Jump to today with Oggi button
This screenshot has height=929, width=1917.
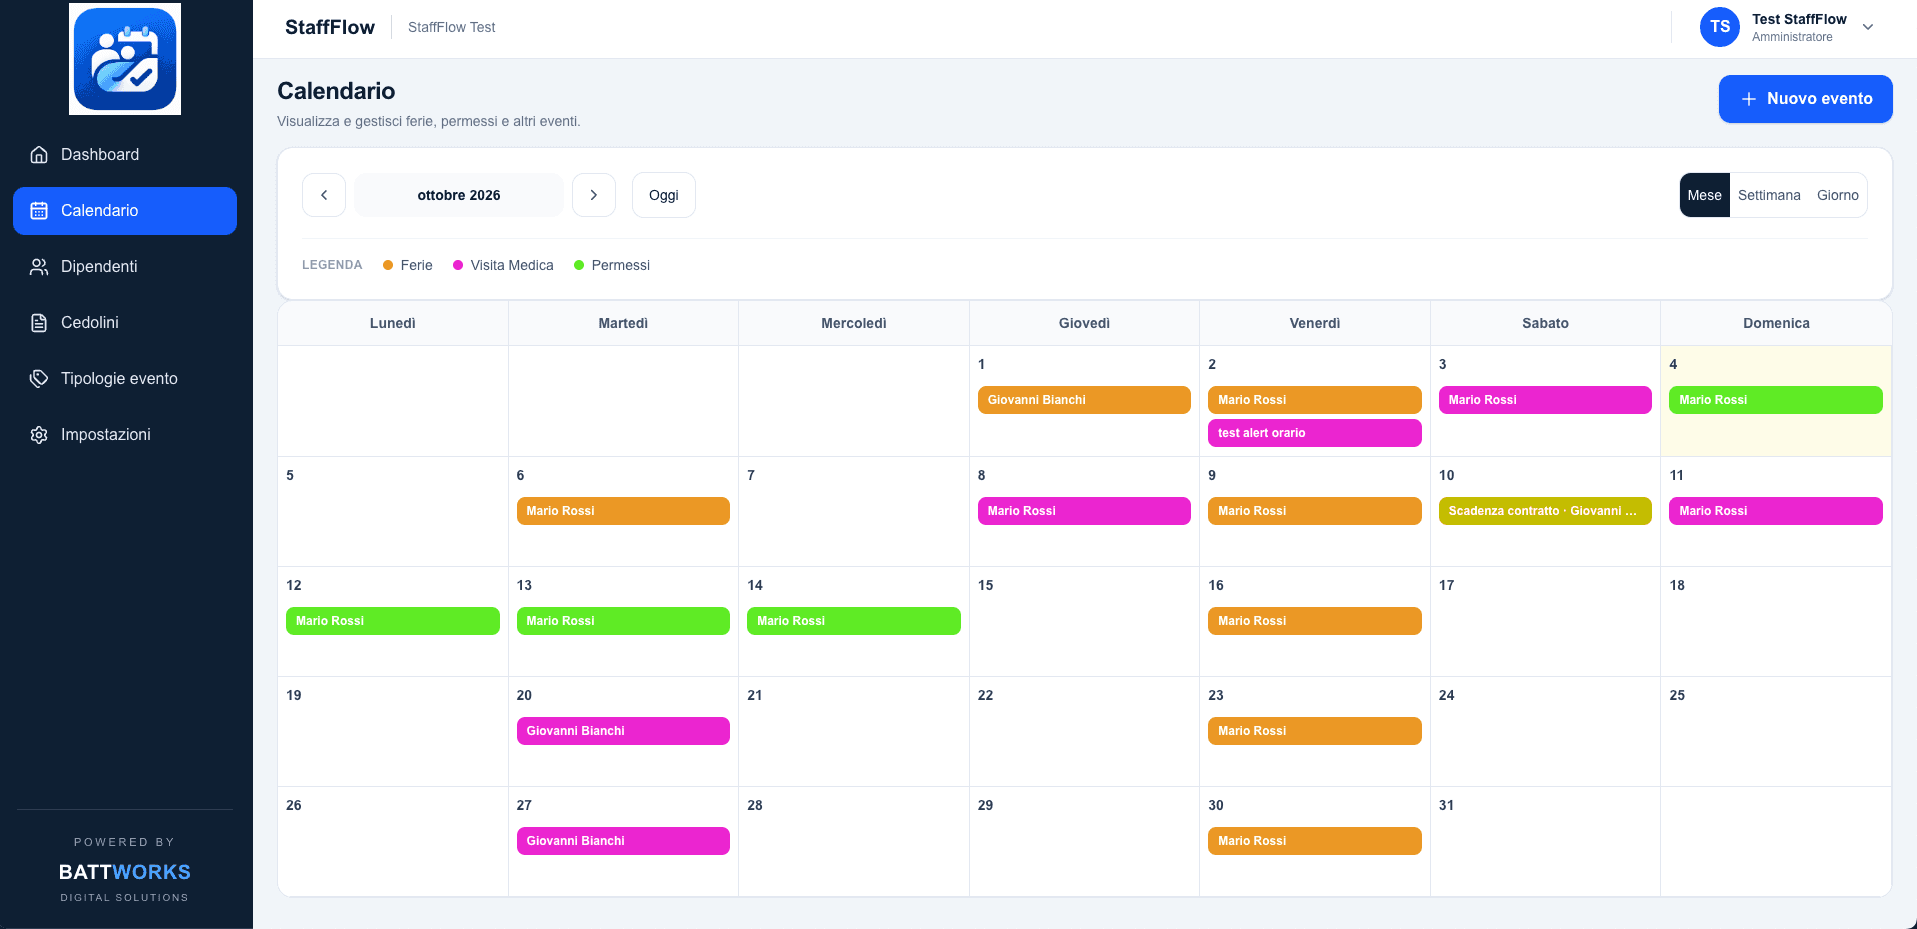[x=664, y=195]
